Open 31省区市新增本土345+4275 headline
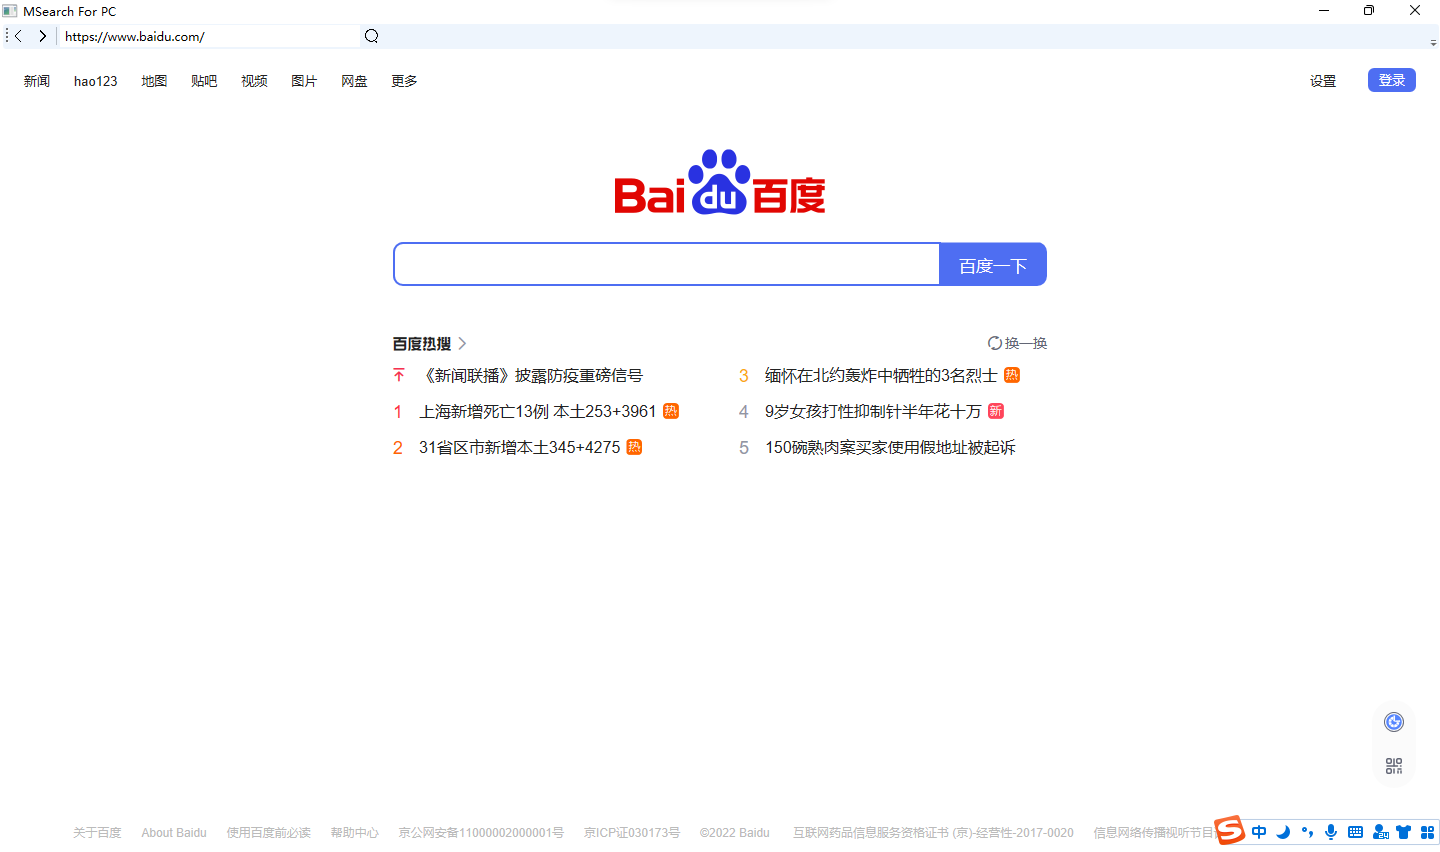Viewport: 1440px width, 852px height. point(520,447)
